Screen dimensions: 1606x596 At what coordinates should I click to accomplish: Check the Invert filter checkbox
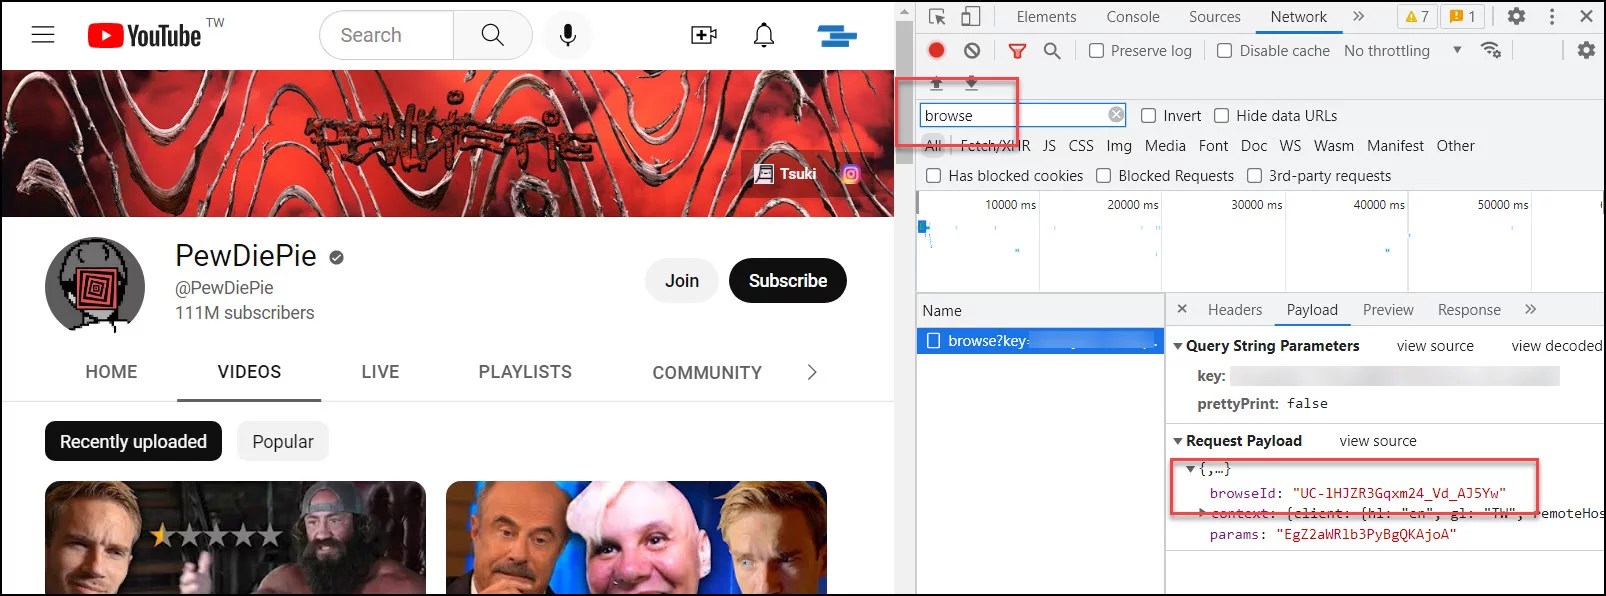[1148, 116]
